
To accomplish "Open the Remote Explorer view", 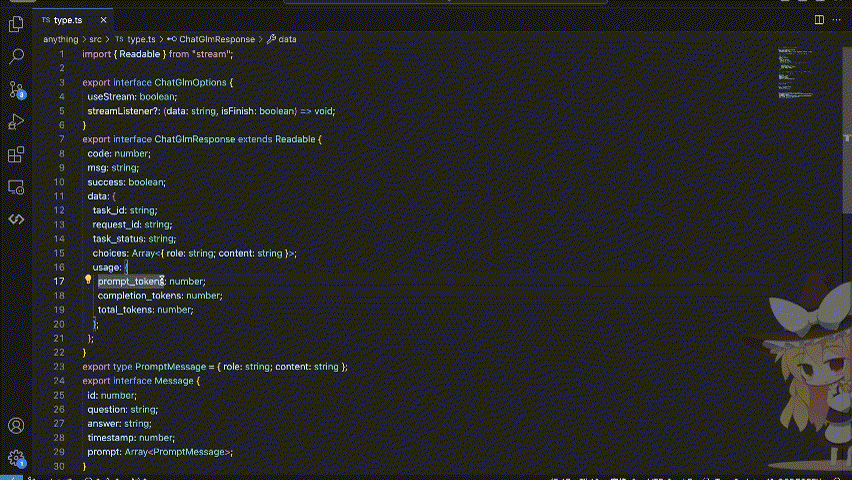I will pyautogui.click(x=16, y=187).
